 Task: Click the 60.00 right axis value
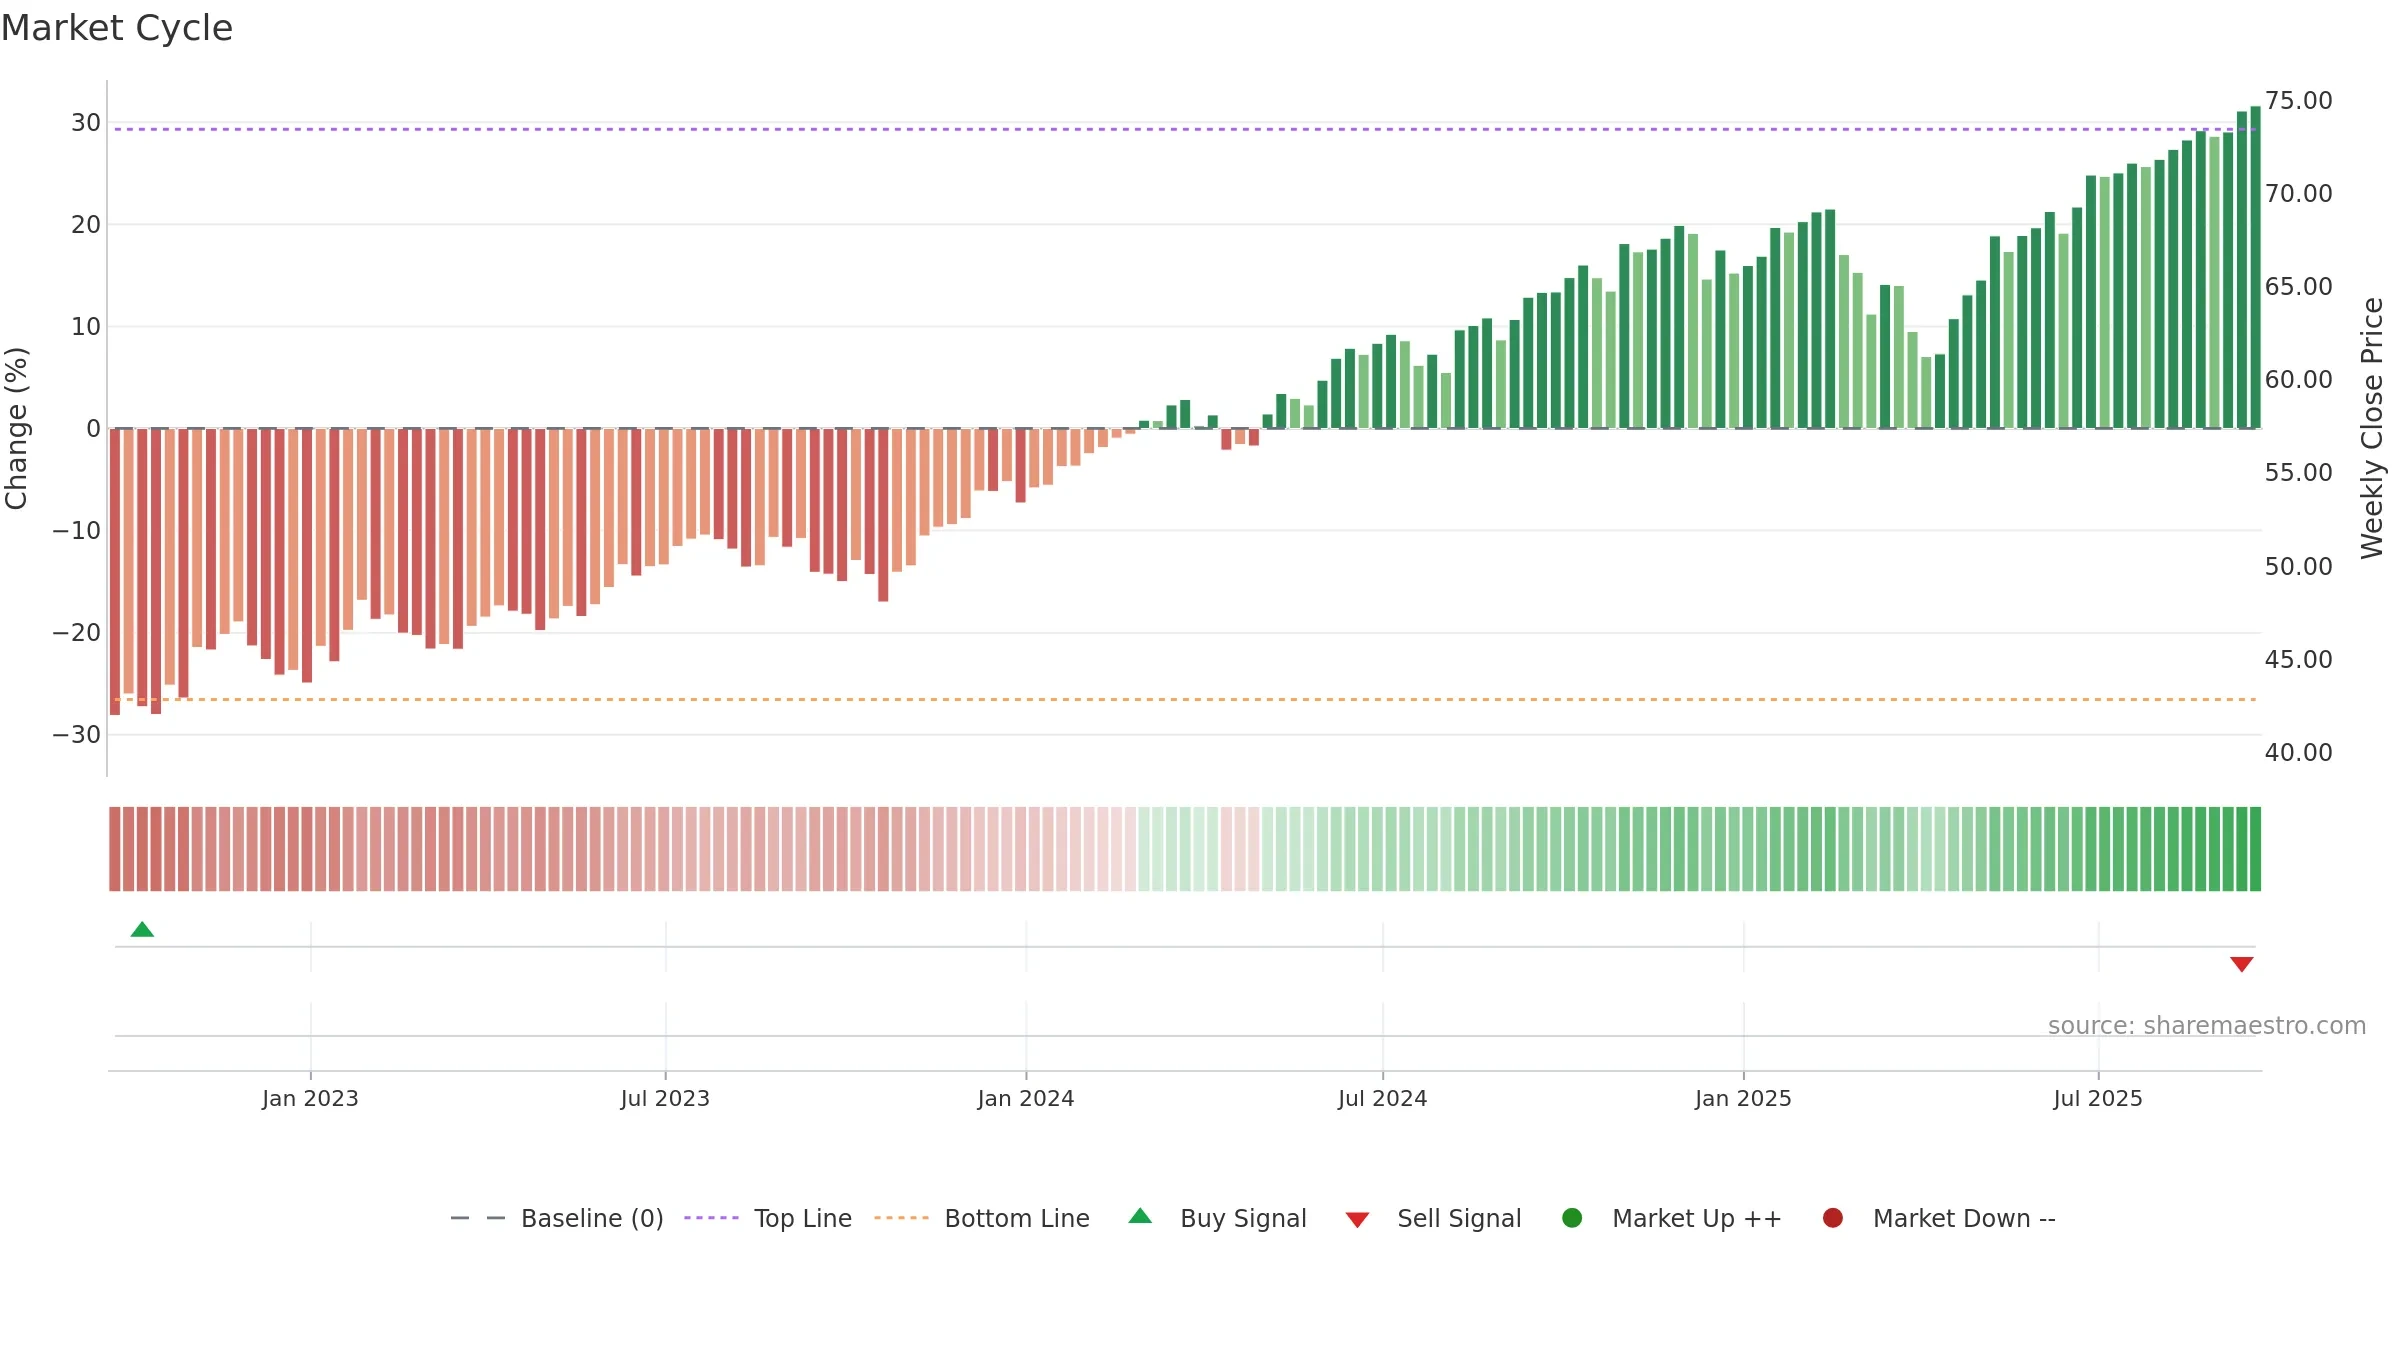click(2298, 380)
